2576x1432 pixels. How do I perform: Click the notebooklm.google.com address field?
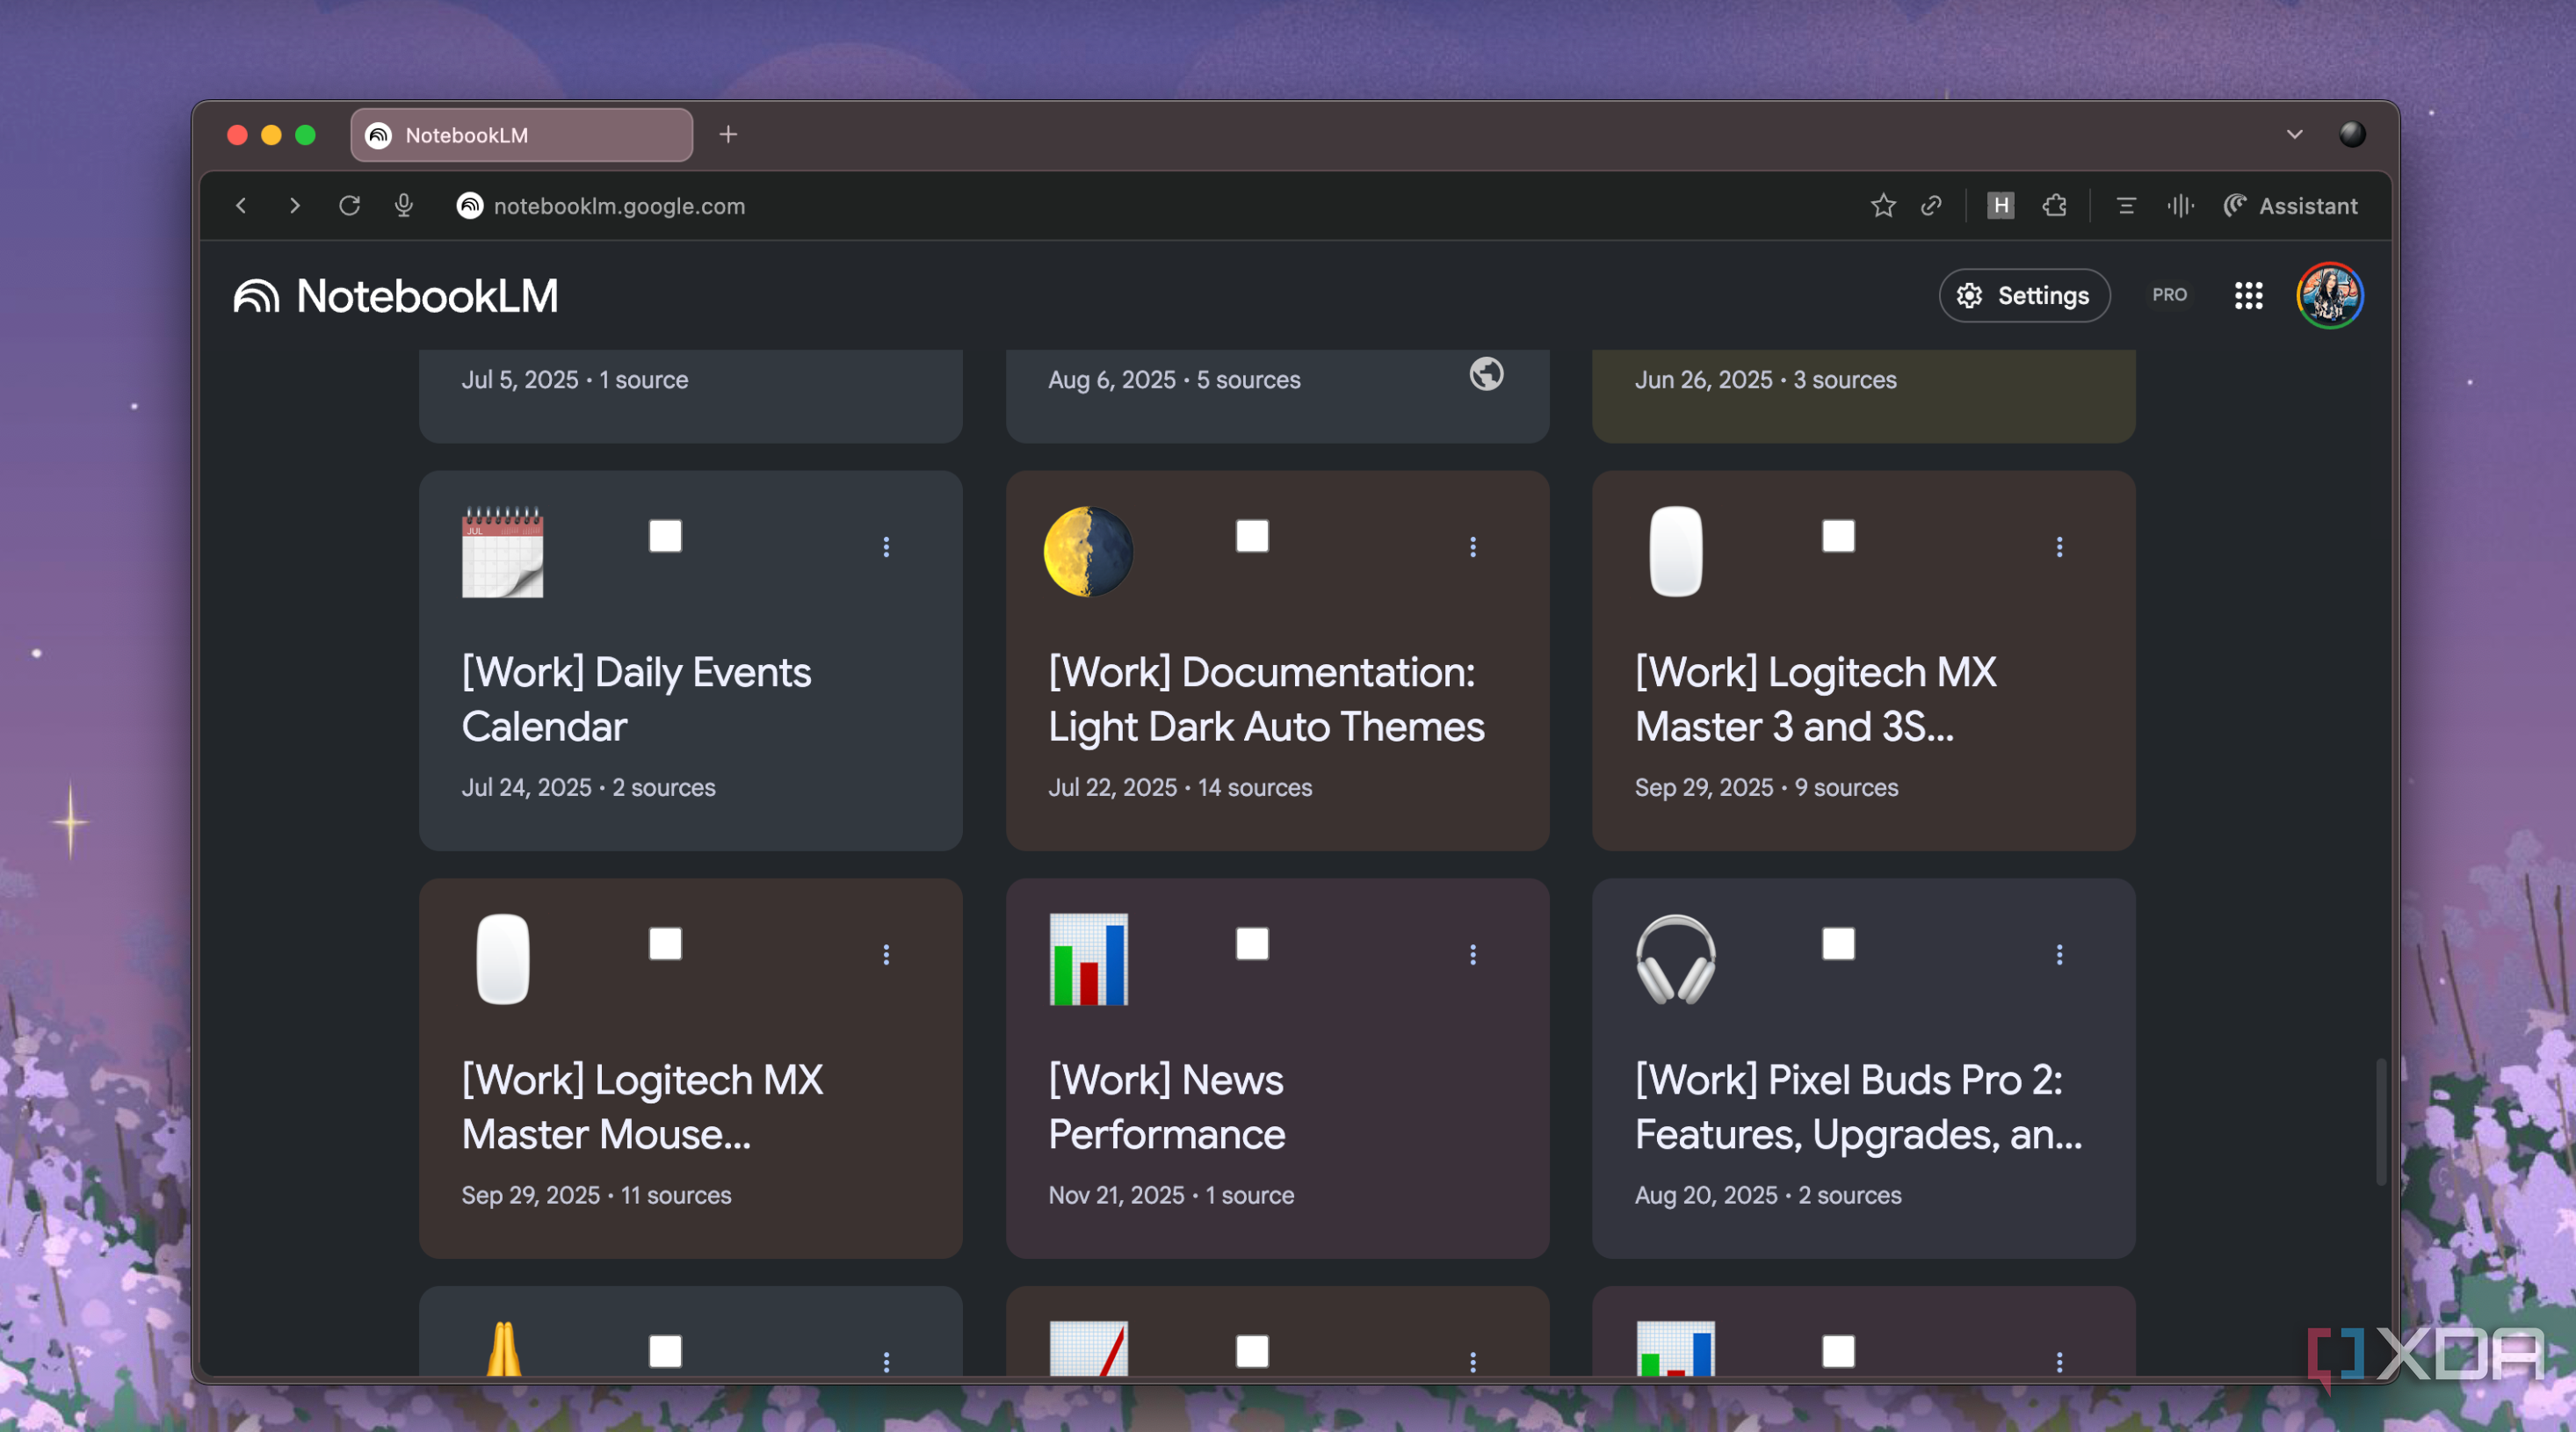pos(619,206)
